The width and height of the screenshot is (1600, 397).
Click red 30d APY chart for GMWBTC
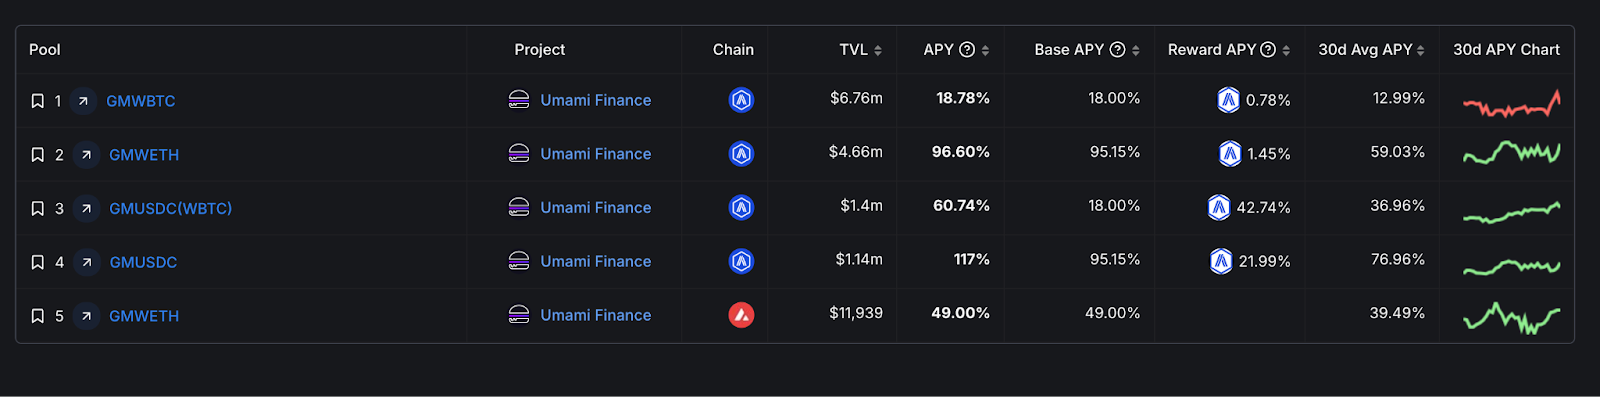point(1511,103)
